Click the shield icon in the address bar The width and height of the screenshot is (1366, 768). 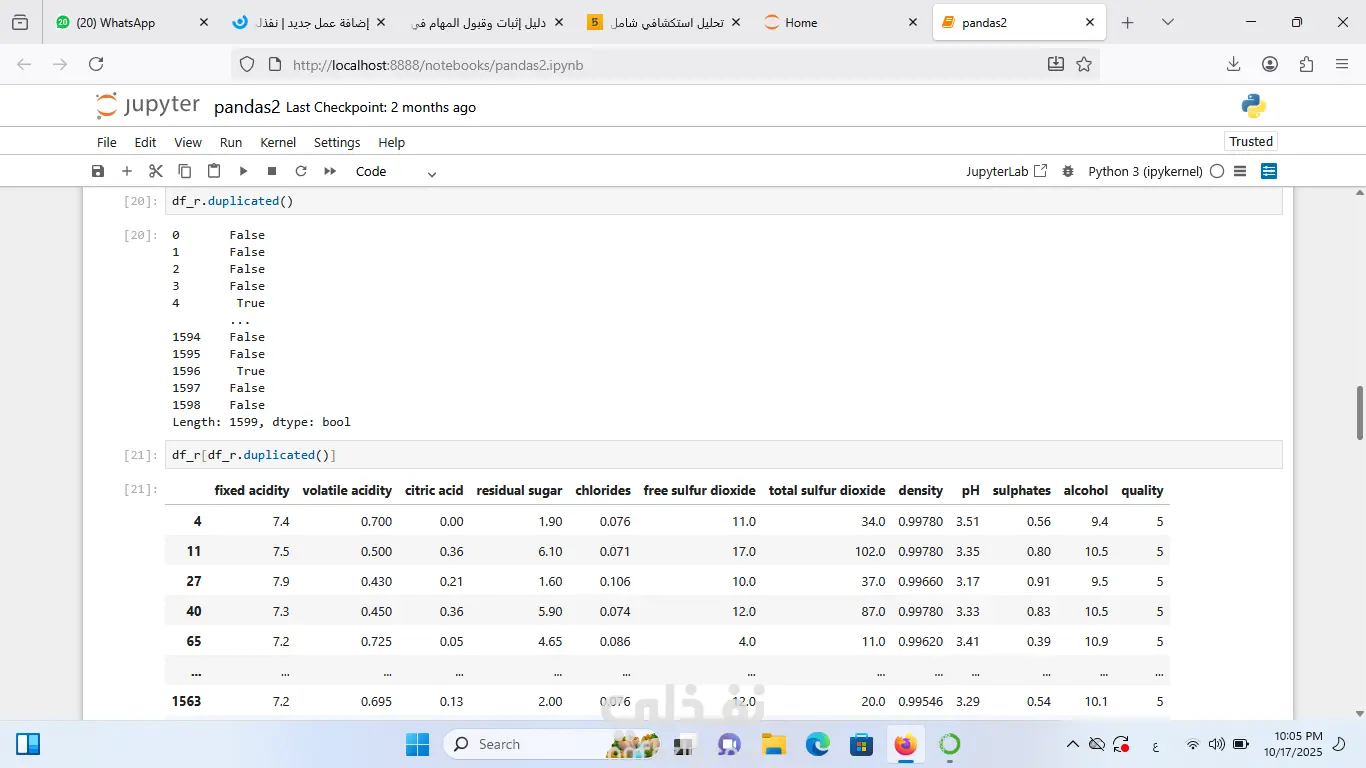pyautogui.click(x=247, y=65)
